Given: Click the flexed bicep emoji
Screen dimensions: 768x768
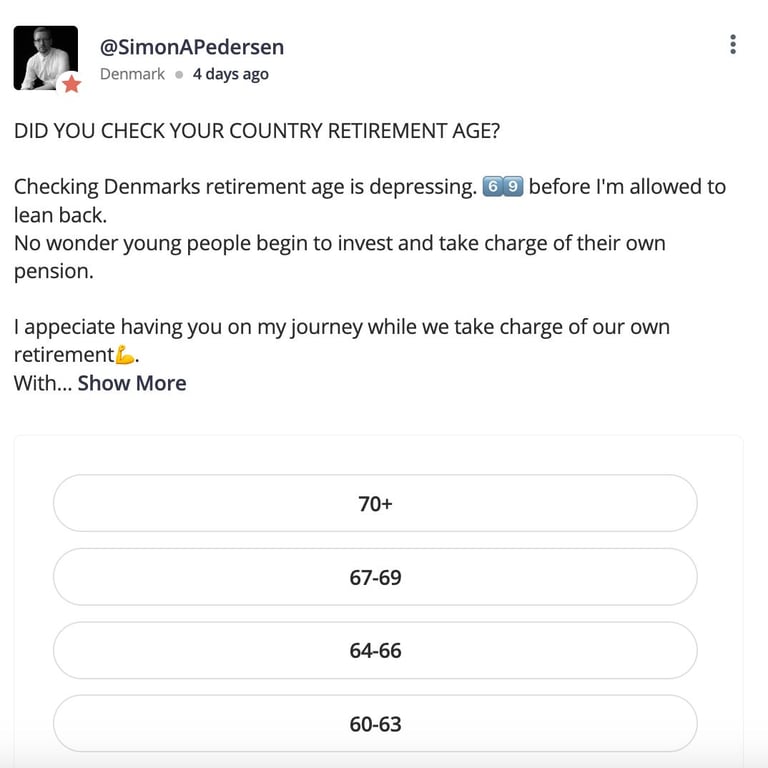Looking at the screenshot, I should tap(125, 355).
